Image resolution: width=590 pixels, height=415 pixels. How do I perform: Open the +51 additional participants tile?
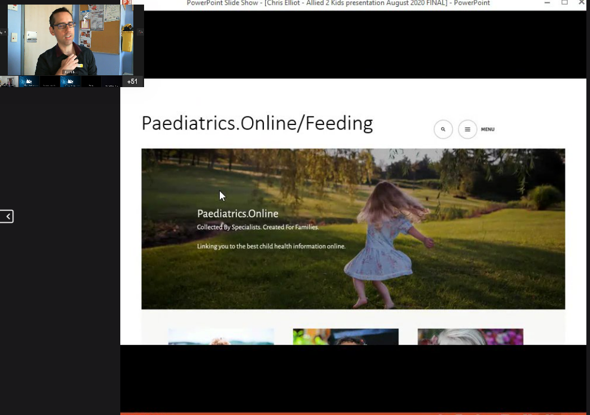pyautogui.click(x=132, y=81)
